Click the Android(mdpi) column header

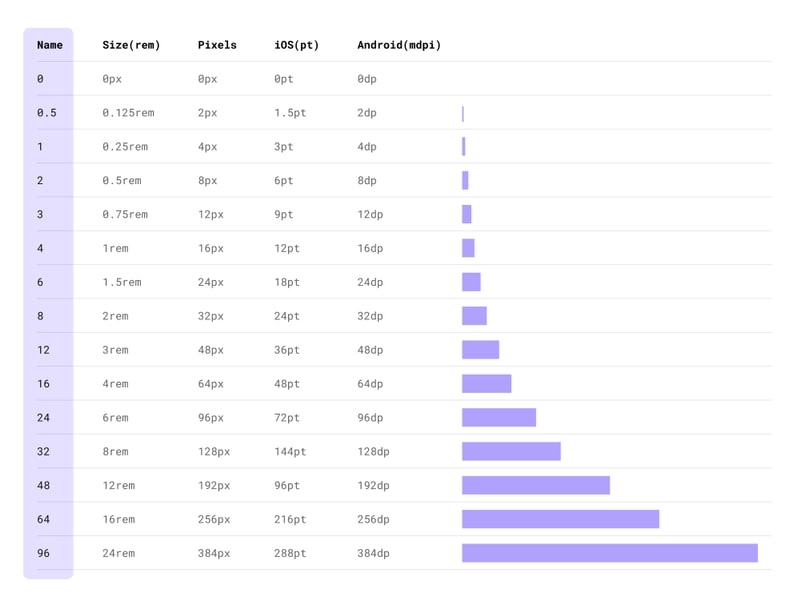(x=399, y=45)
